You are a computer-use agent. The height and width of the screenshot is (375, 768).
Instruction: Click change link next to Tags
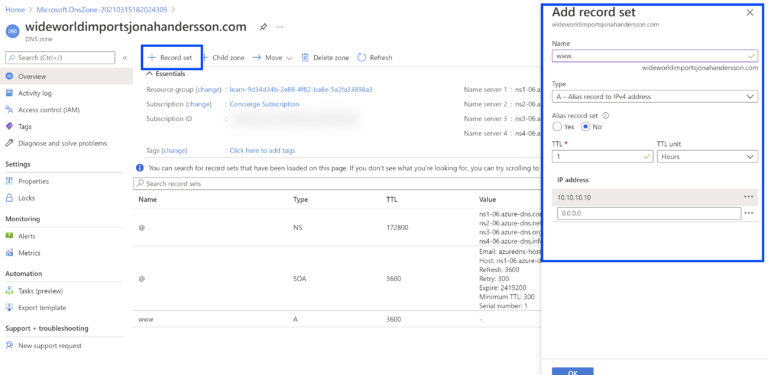click(x=174, y=151)
